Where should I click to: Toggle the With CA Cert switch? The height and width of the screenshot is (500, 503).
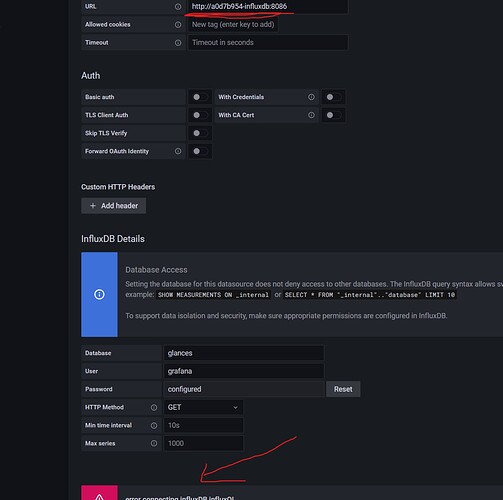point(333,115)
